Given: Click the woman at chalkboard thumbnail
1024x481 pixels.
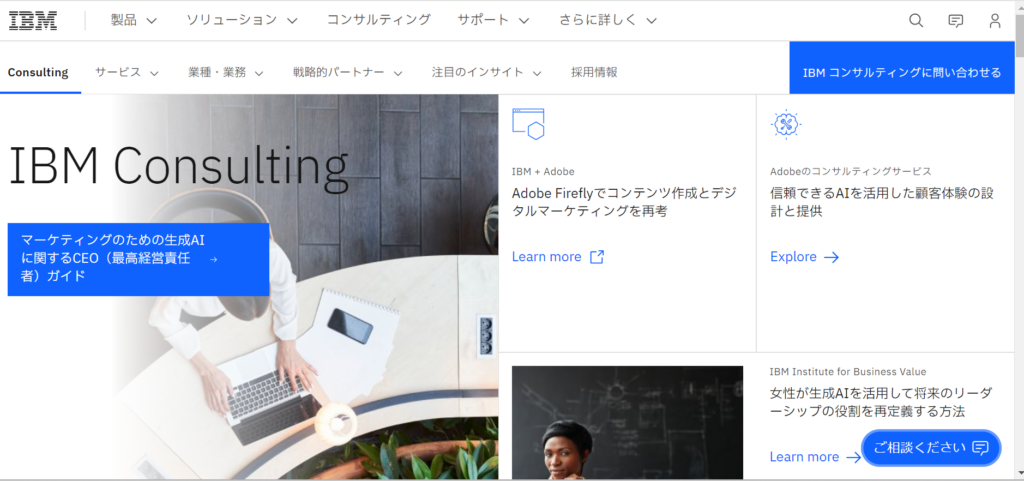Looking at the screenshot, I should coord(628,423).
